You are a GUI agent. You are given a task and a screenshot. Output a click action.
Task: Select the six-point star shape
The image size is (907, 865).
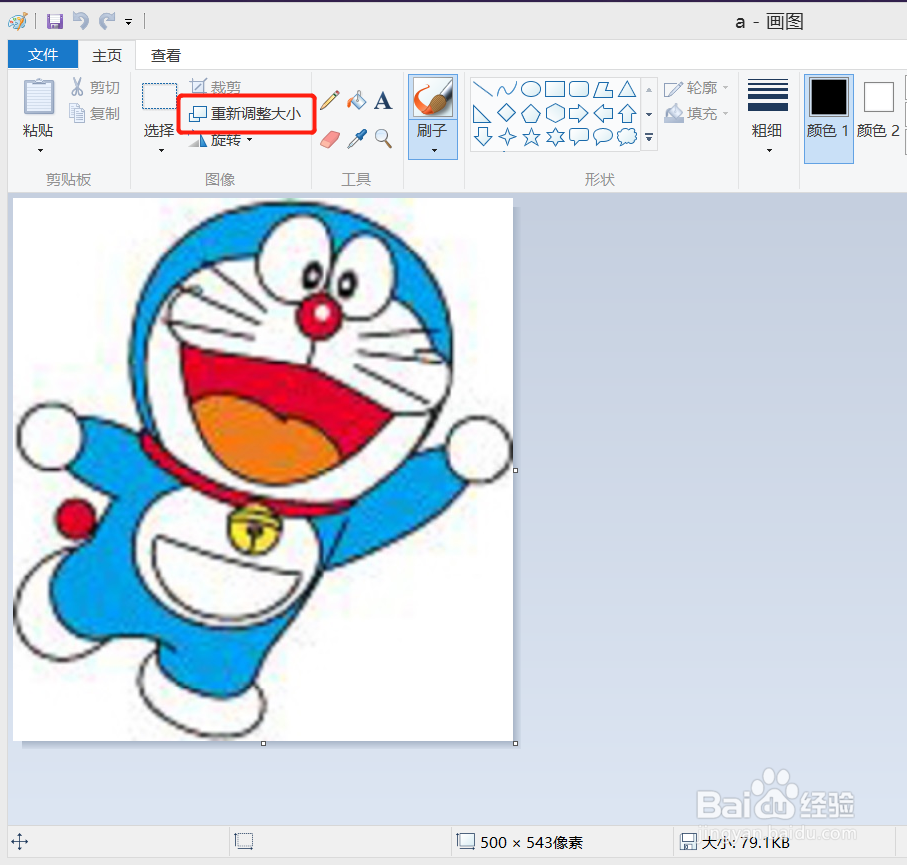(x=555, y=137)
